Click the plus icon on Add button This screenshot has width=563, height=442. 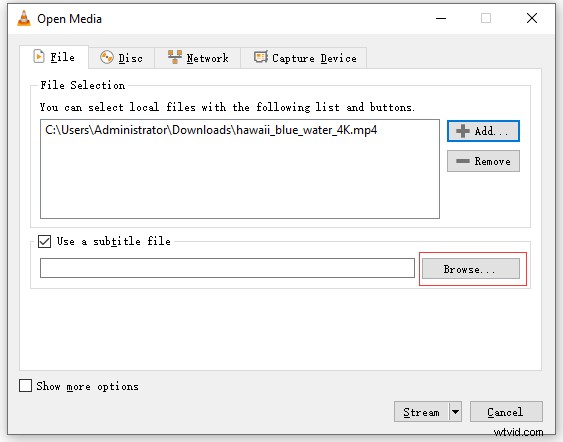pyautogui.click(x=462, y=131)
